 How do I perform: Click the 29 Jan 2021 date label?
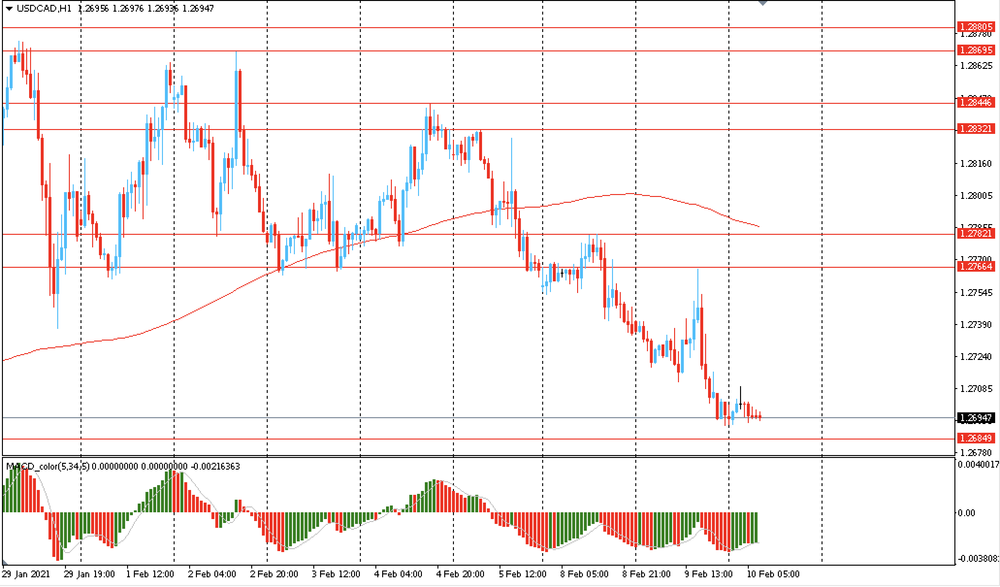click(x=24, y=575)
